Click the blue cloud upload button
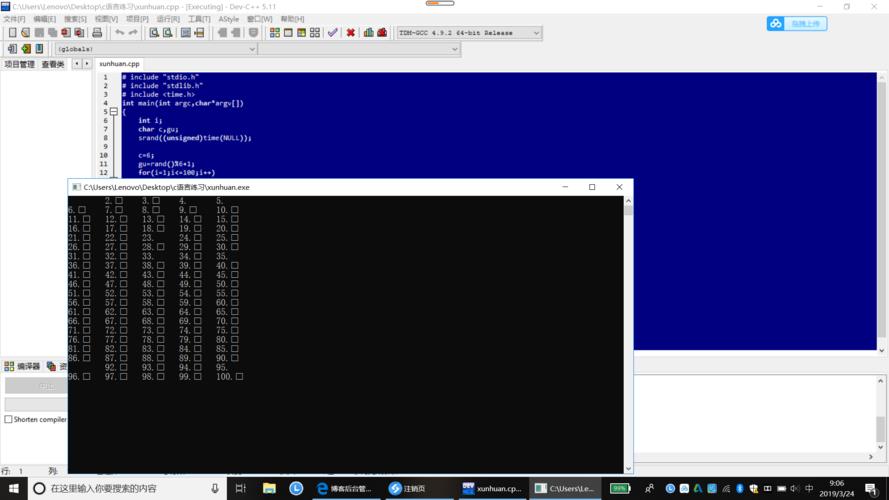The image size is (889, 500). click(797, 24)
